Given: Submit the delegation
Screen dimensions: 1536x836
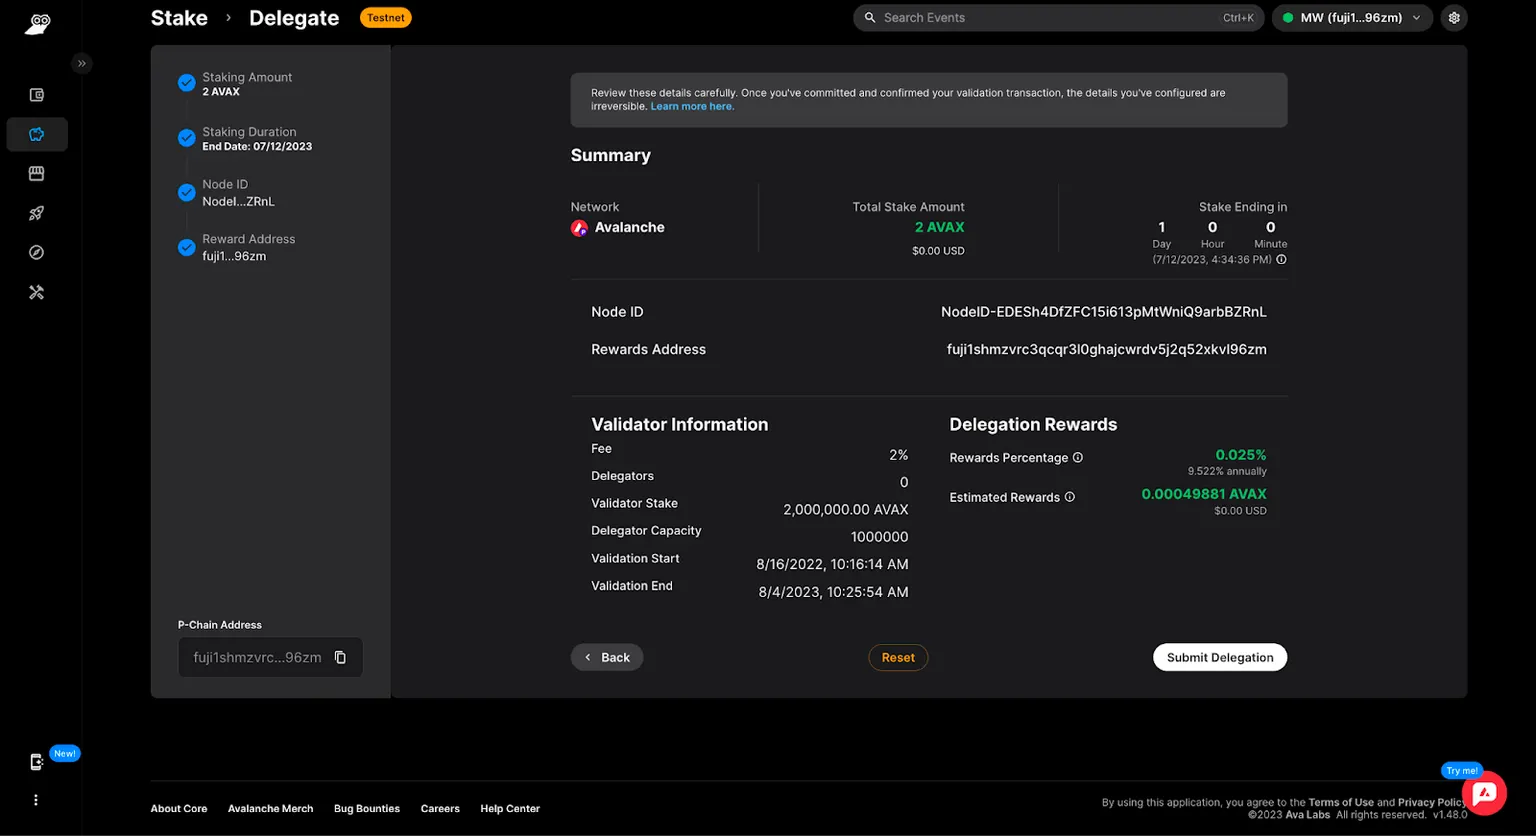Looking at the screenshot, I should point(1220,657).
